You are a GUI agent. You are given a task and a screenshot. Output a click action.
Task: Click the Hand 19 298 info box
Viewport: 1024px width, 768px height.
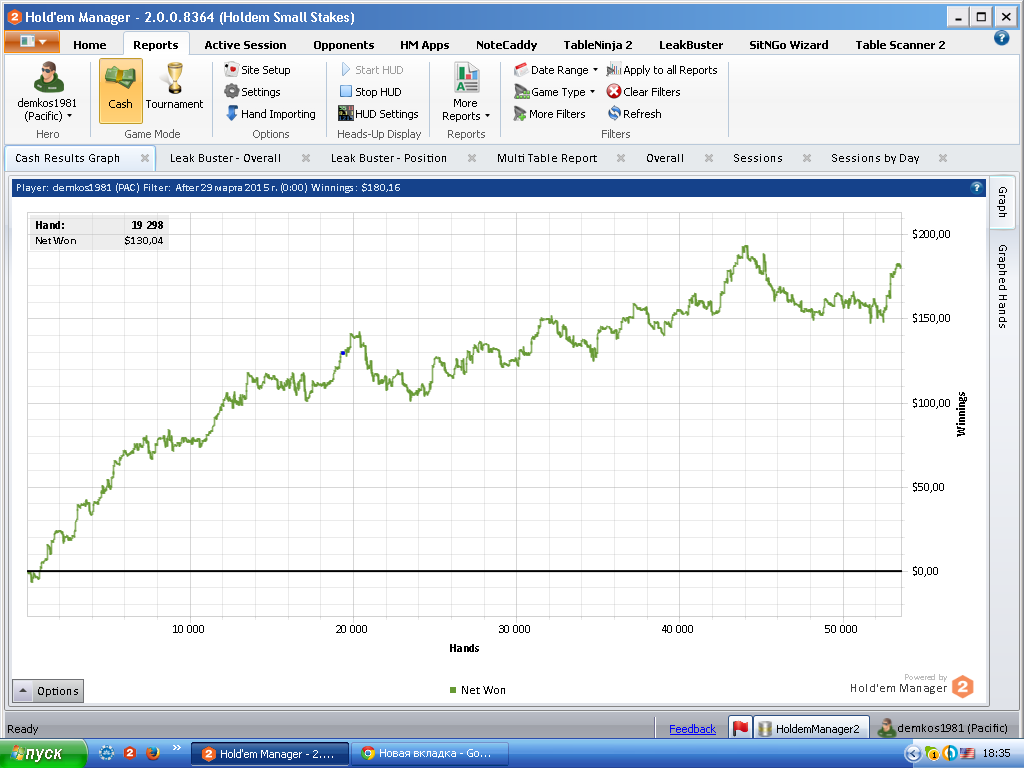[x=99, y=232]
